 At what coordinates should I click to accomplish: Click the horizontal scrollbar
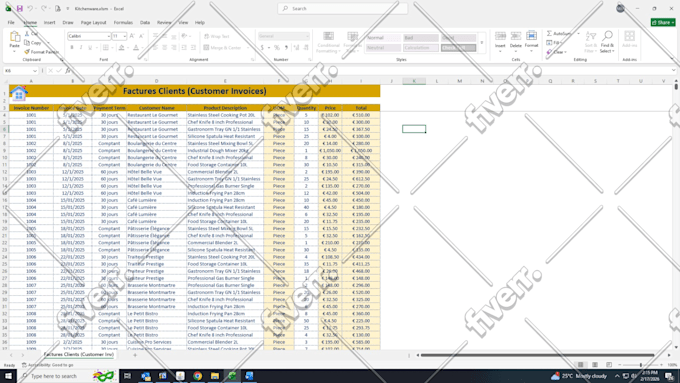[x=537, y=355]
